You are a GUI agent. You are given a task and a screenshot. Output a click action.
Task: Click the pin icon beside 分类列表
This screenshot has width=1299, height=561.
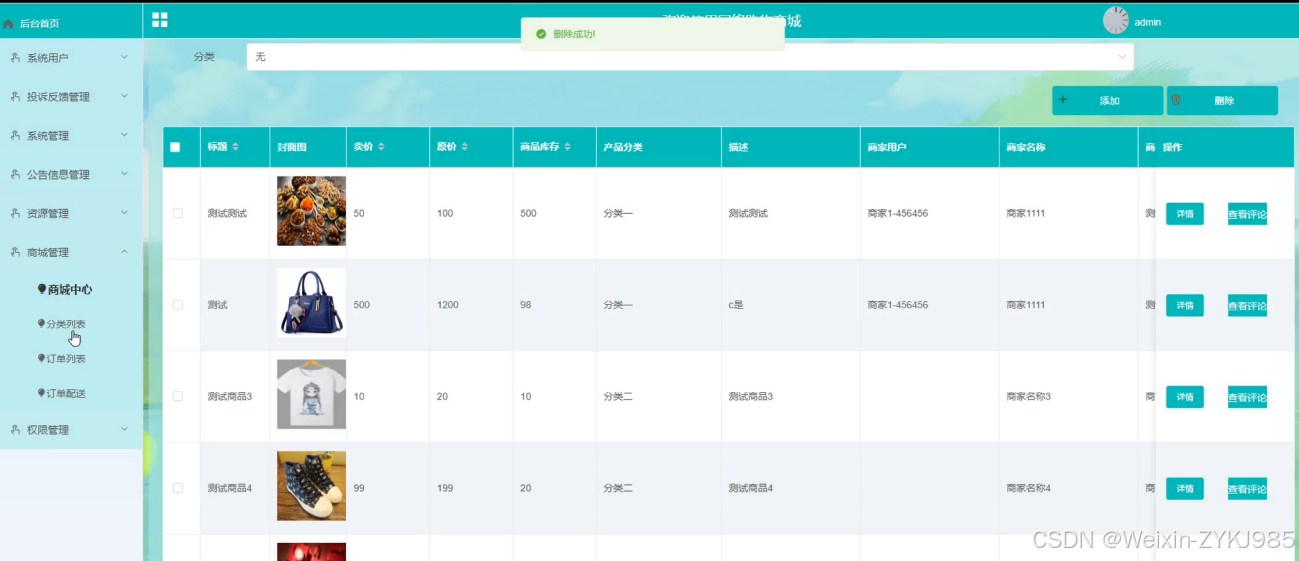coord(42,324)
